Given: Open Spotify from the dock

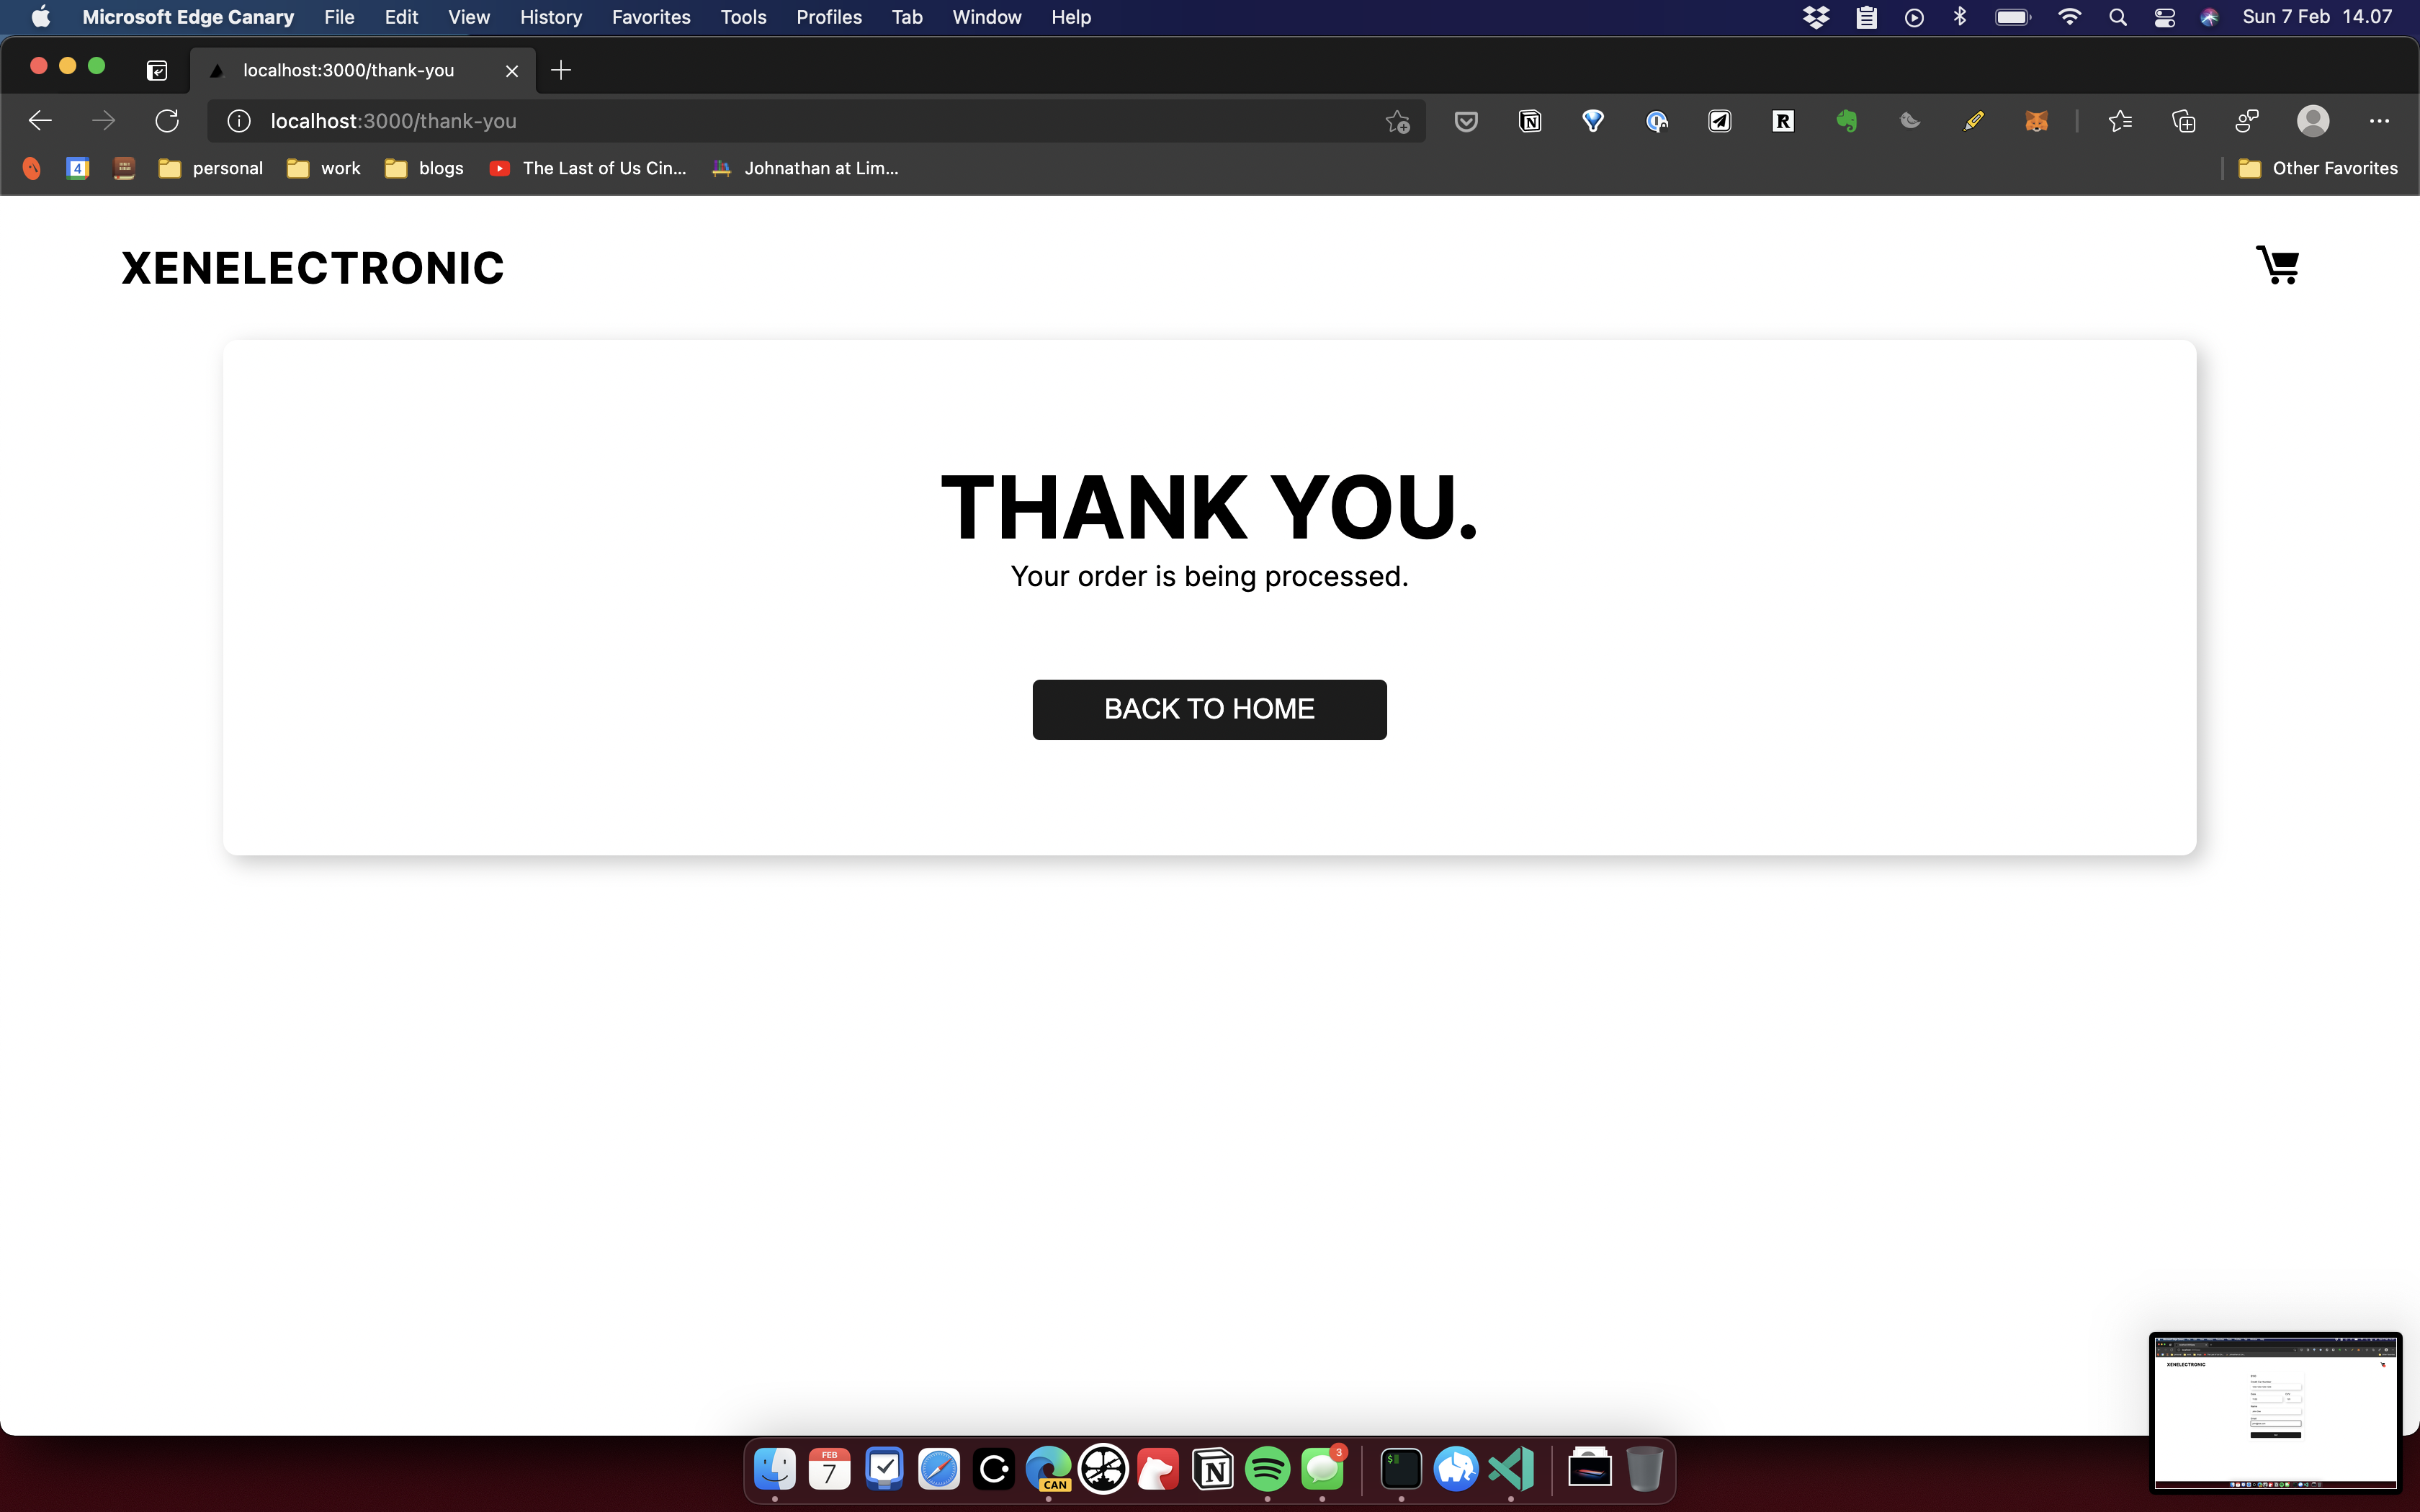Looking at the screenshot, I should tap(1267, 1469).
